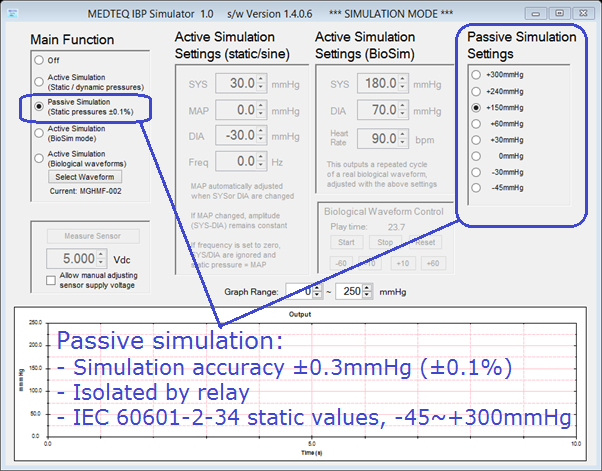Skip waveform forward 60 seconds
Image resolution: width=602 pixels, height=471 pixels.
click(x=433, y=263)
